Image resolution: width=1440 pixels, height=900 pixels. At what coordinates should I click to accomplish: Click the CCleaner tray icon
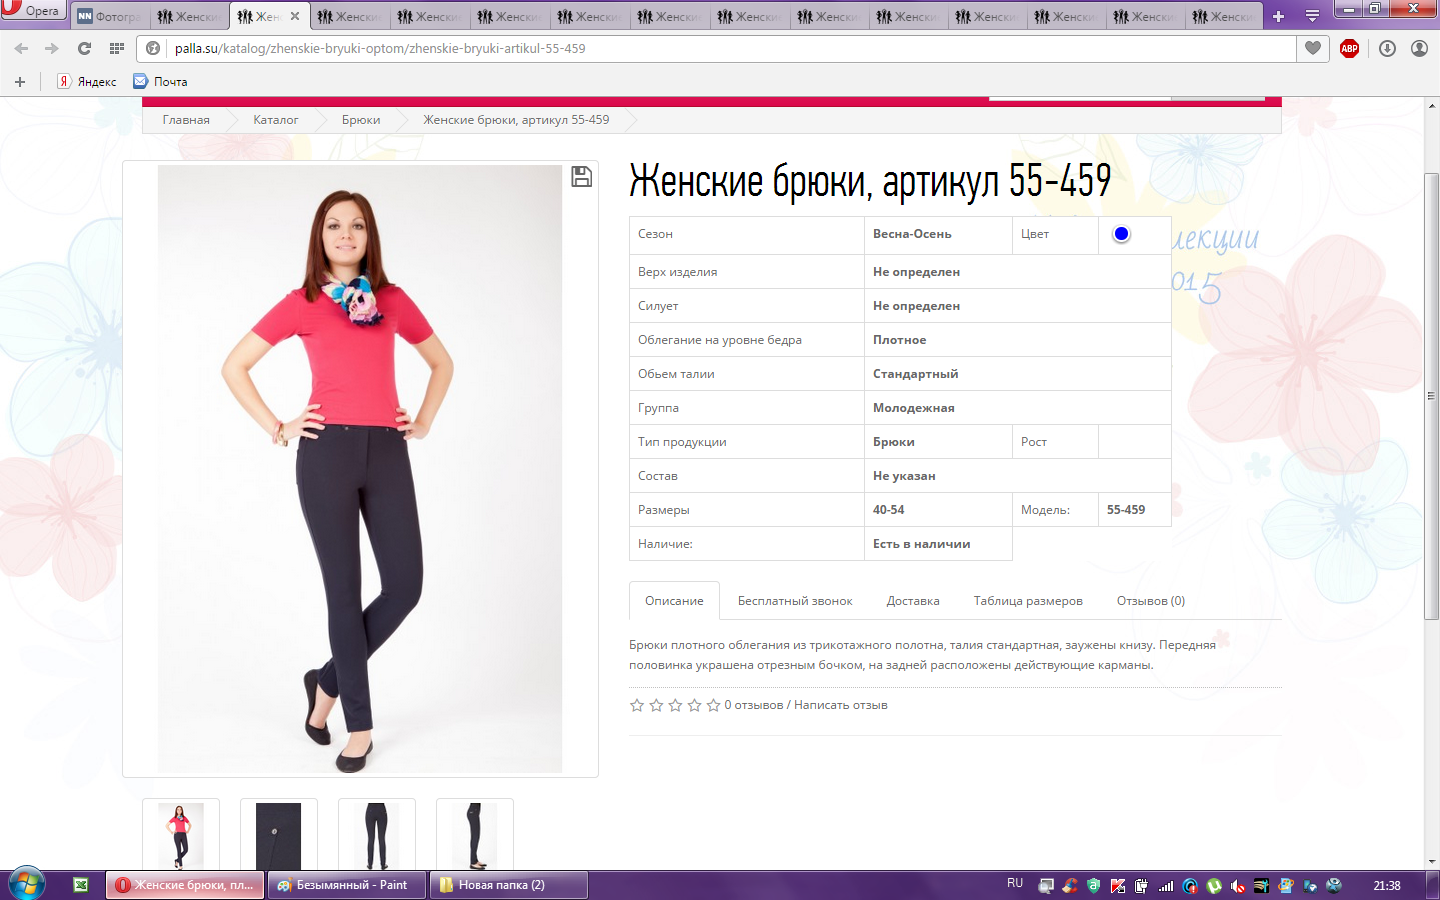click(x=1070, y=886)
